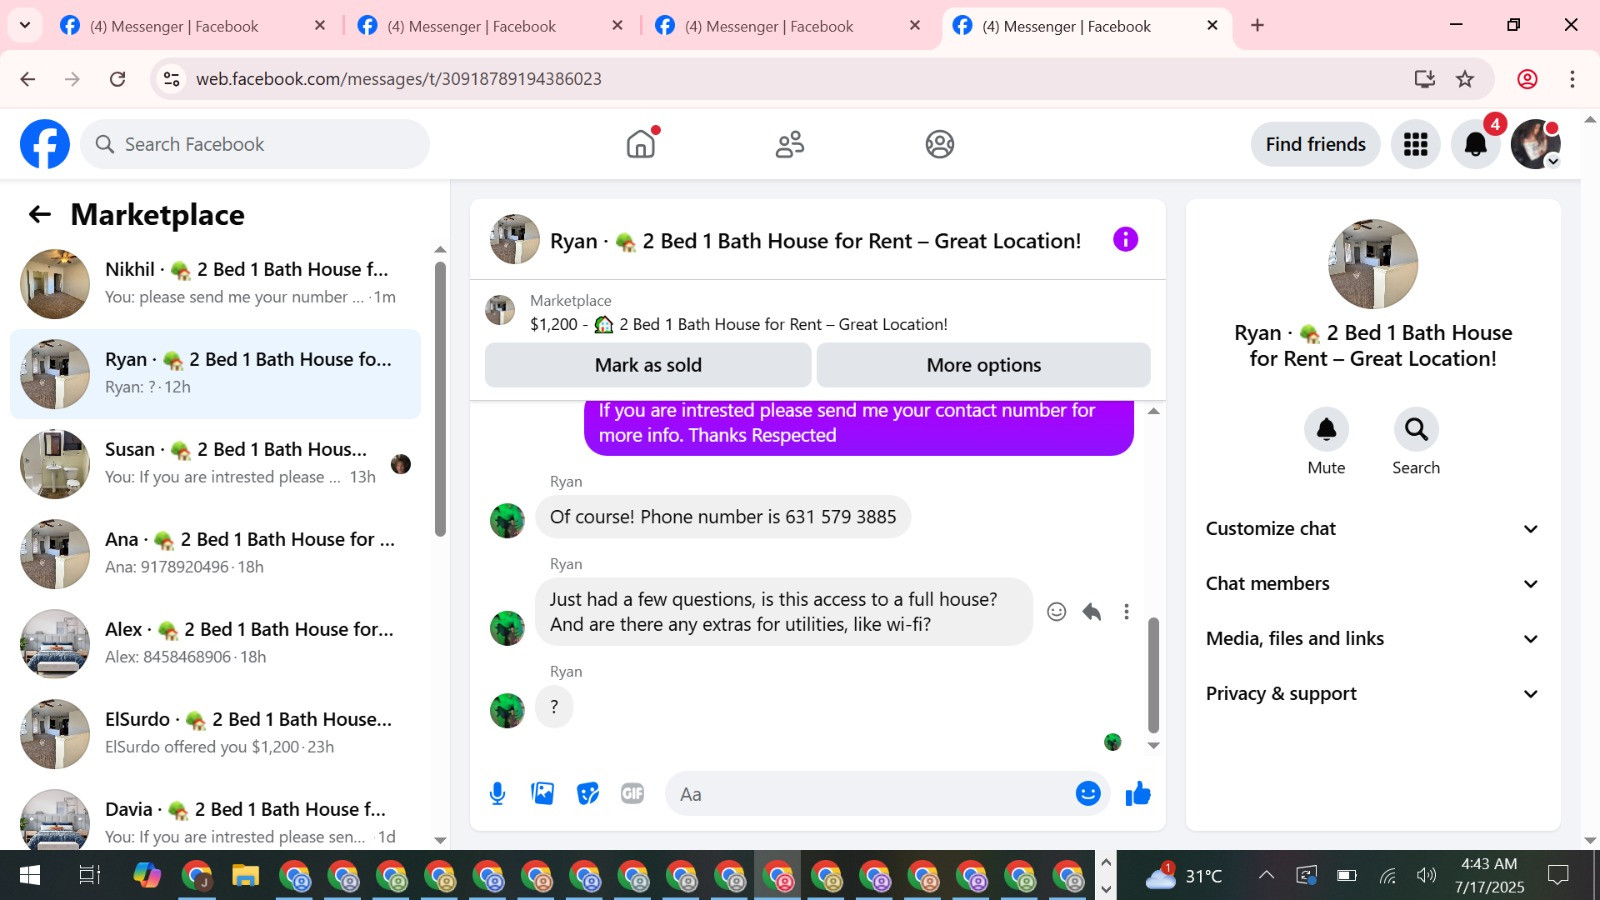1600x900 pixels.
Task: Open Windows Start menu
Action: point(30,876)
